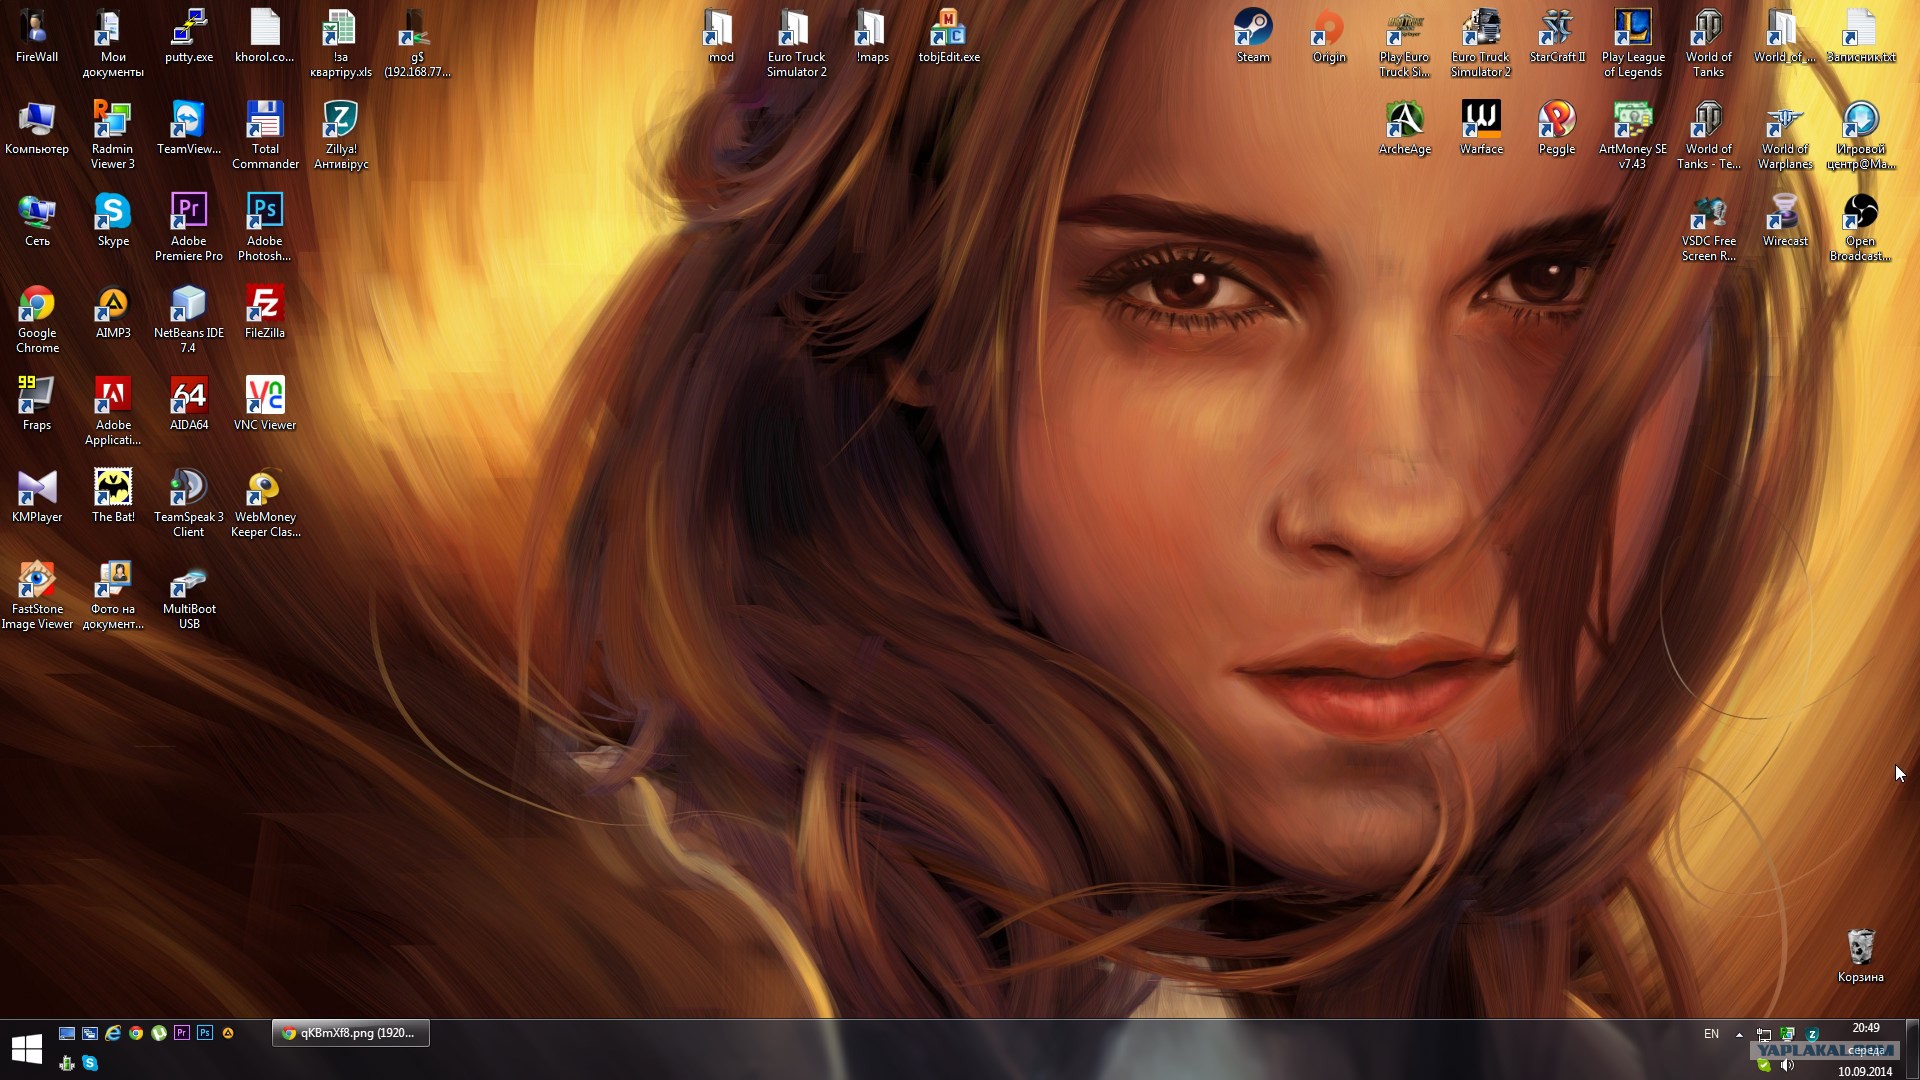
Task: Open KMPlayer desktop shortcut
Action: tap(37, 497)
